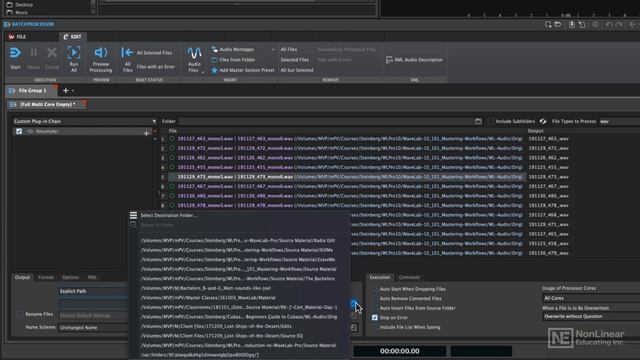This screenshot has height=360, width=640.
Task: Remove All Files button
Action: click(x=289, y=49)
